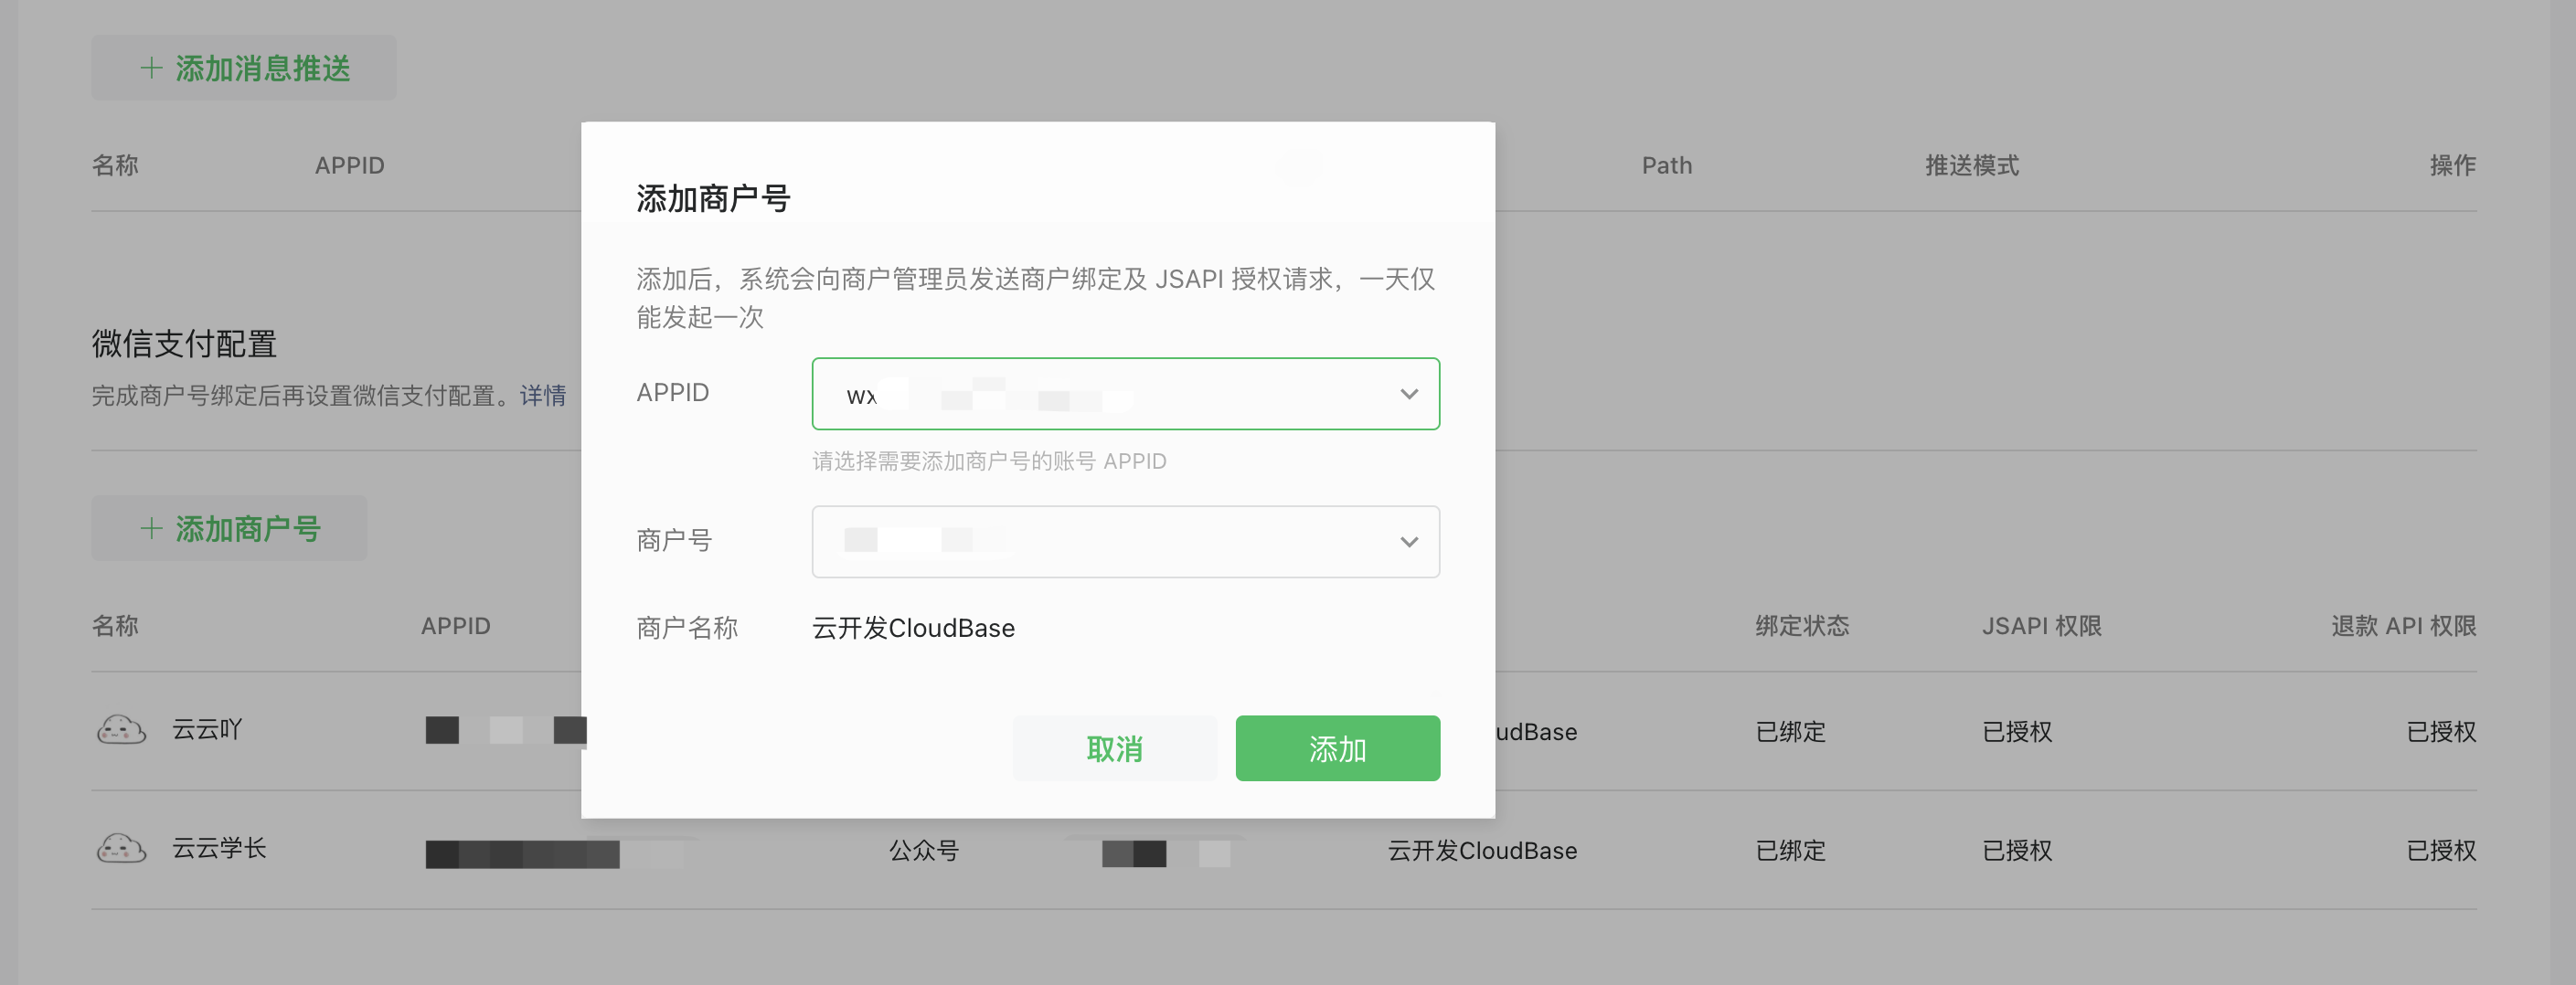The height and width of the screenshot is (985, 2576).
Task: Click the 推送模式 column header
Action: pos(1971,166)
